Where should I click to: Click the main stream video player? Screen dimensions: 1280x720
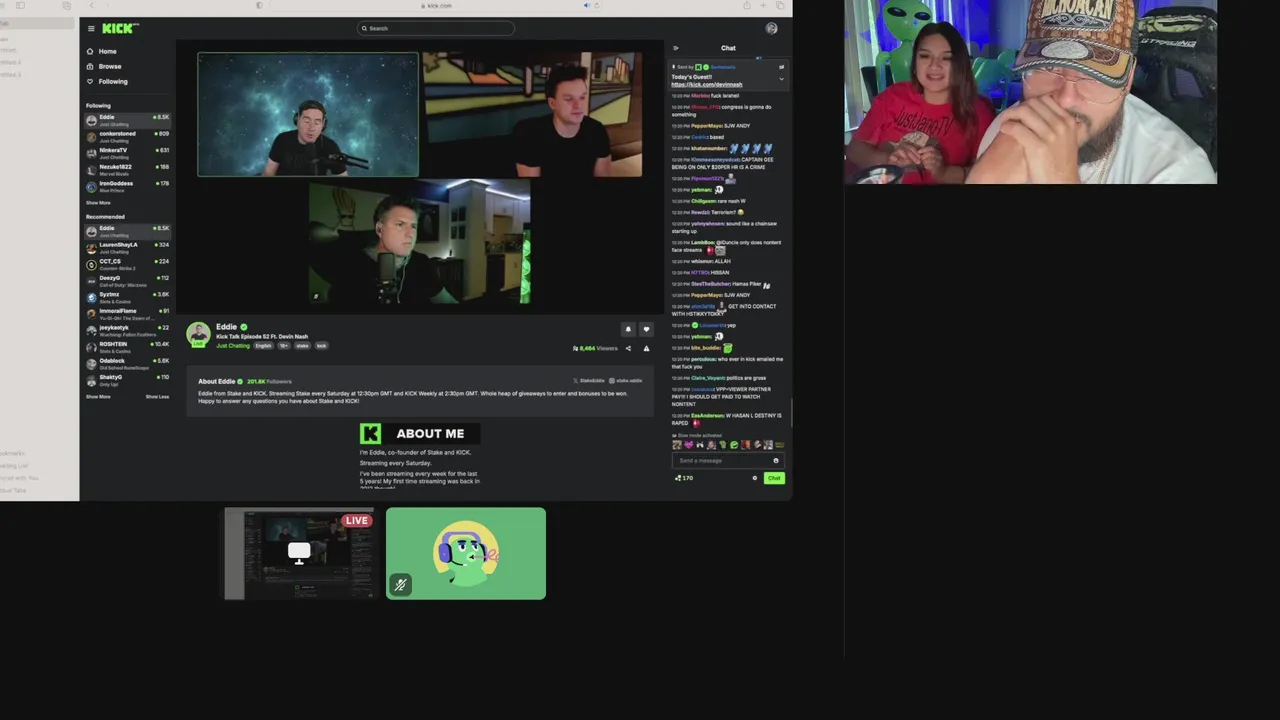[420, 177]
